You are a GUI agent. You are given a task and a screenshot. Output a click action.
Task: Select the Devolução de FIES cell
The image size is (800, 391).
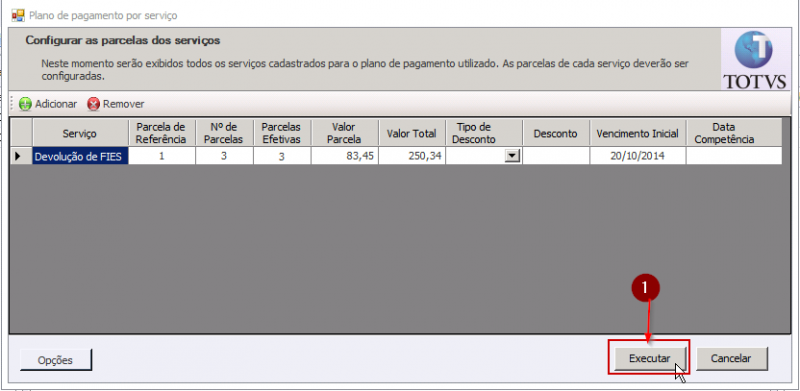coord(81,157)
